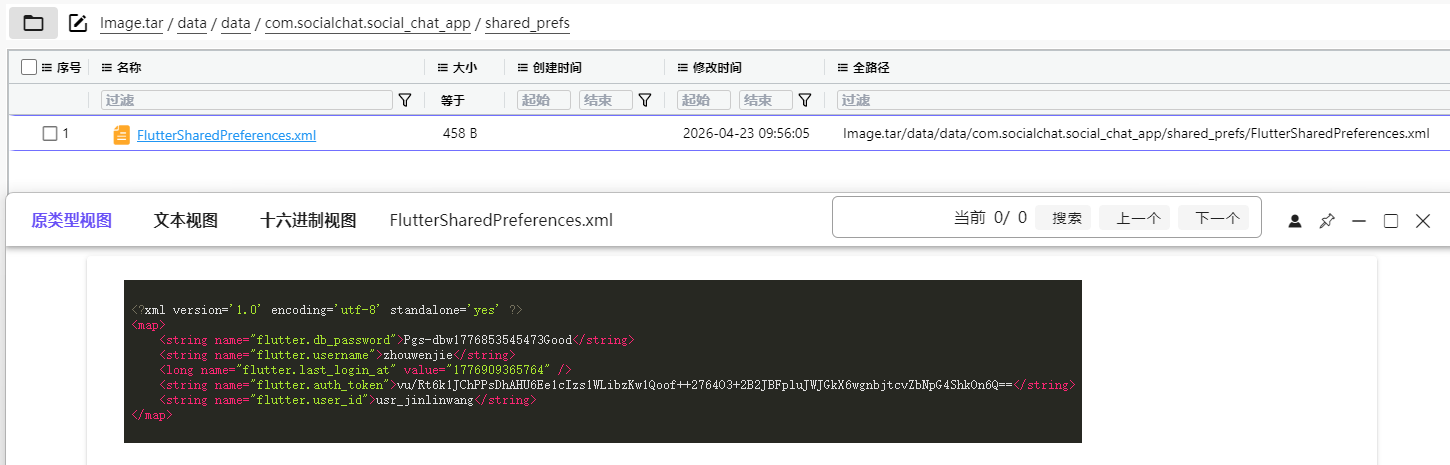
Task: Switch to 原类型视图 tab
Action: 71,220
